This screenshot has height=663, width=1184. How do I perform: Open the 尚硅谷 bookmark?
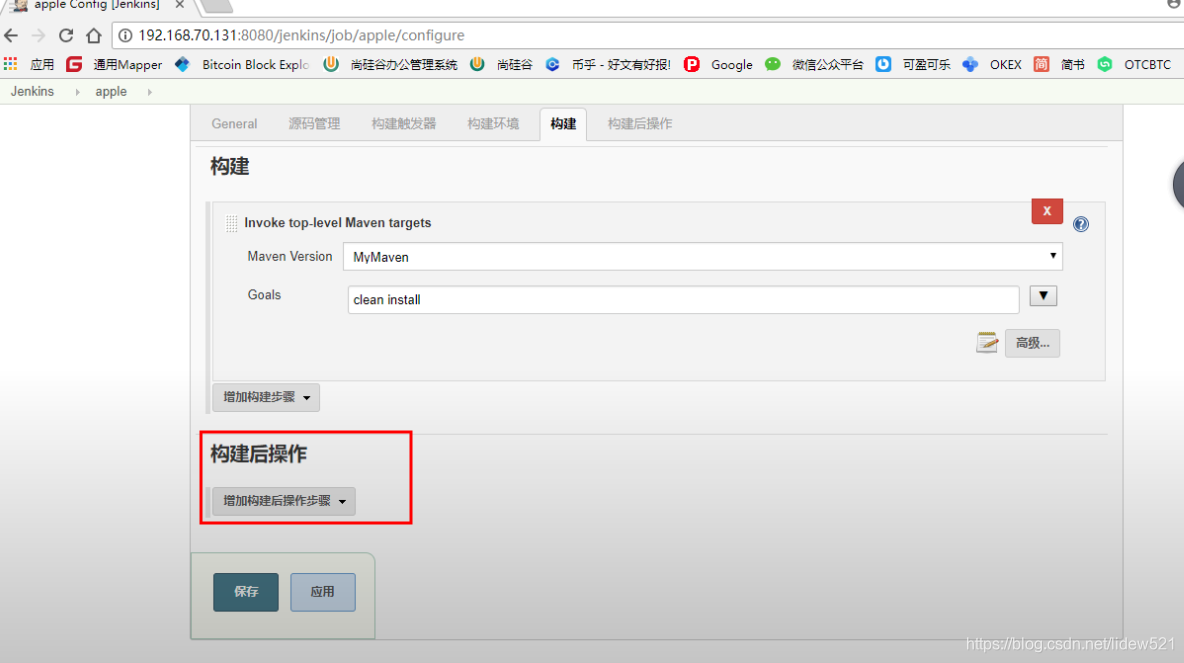pos(501,64)
